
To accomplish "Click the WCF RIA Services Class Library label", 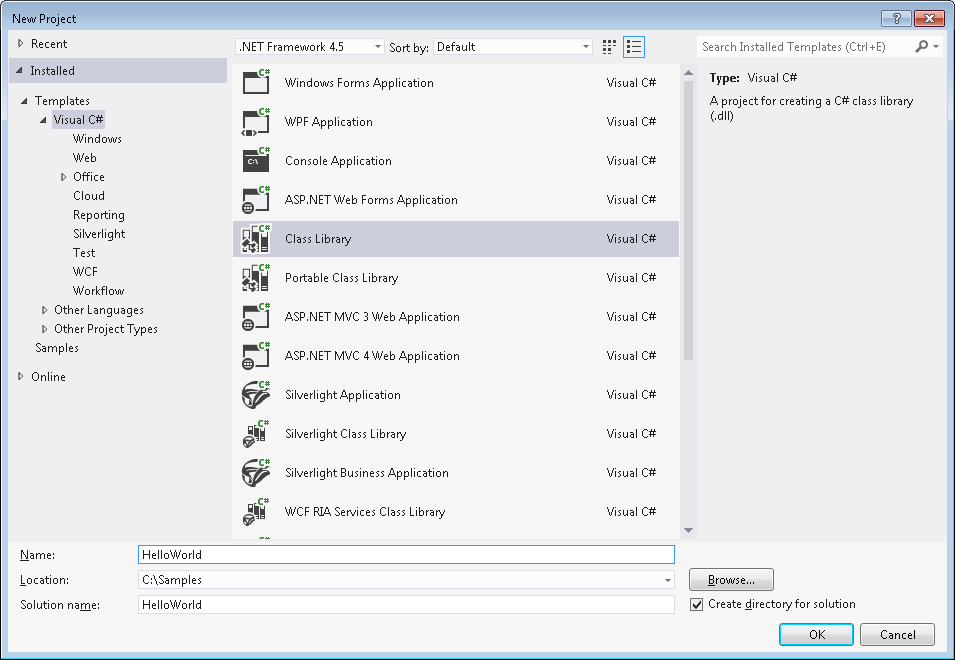I will tap(365, 511).
